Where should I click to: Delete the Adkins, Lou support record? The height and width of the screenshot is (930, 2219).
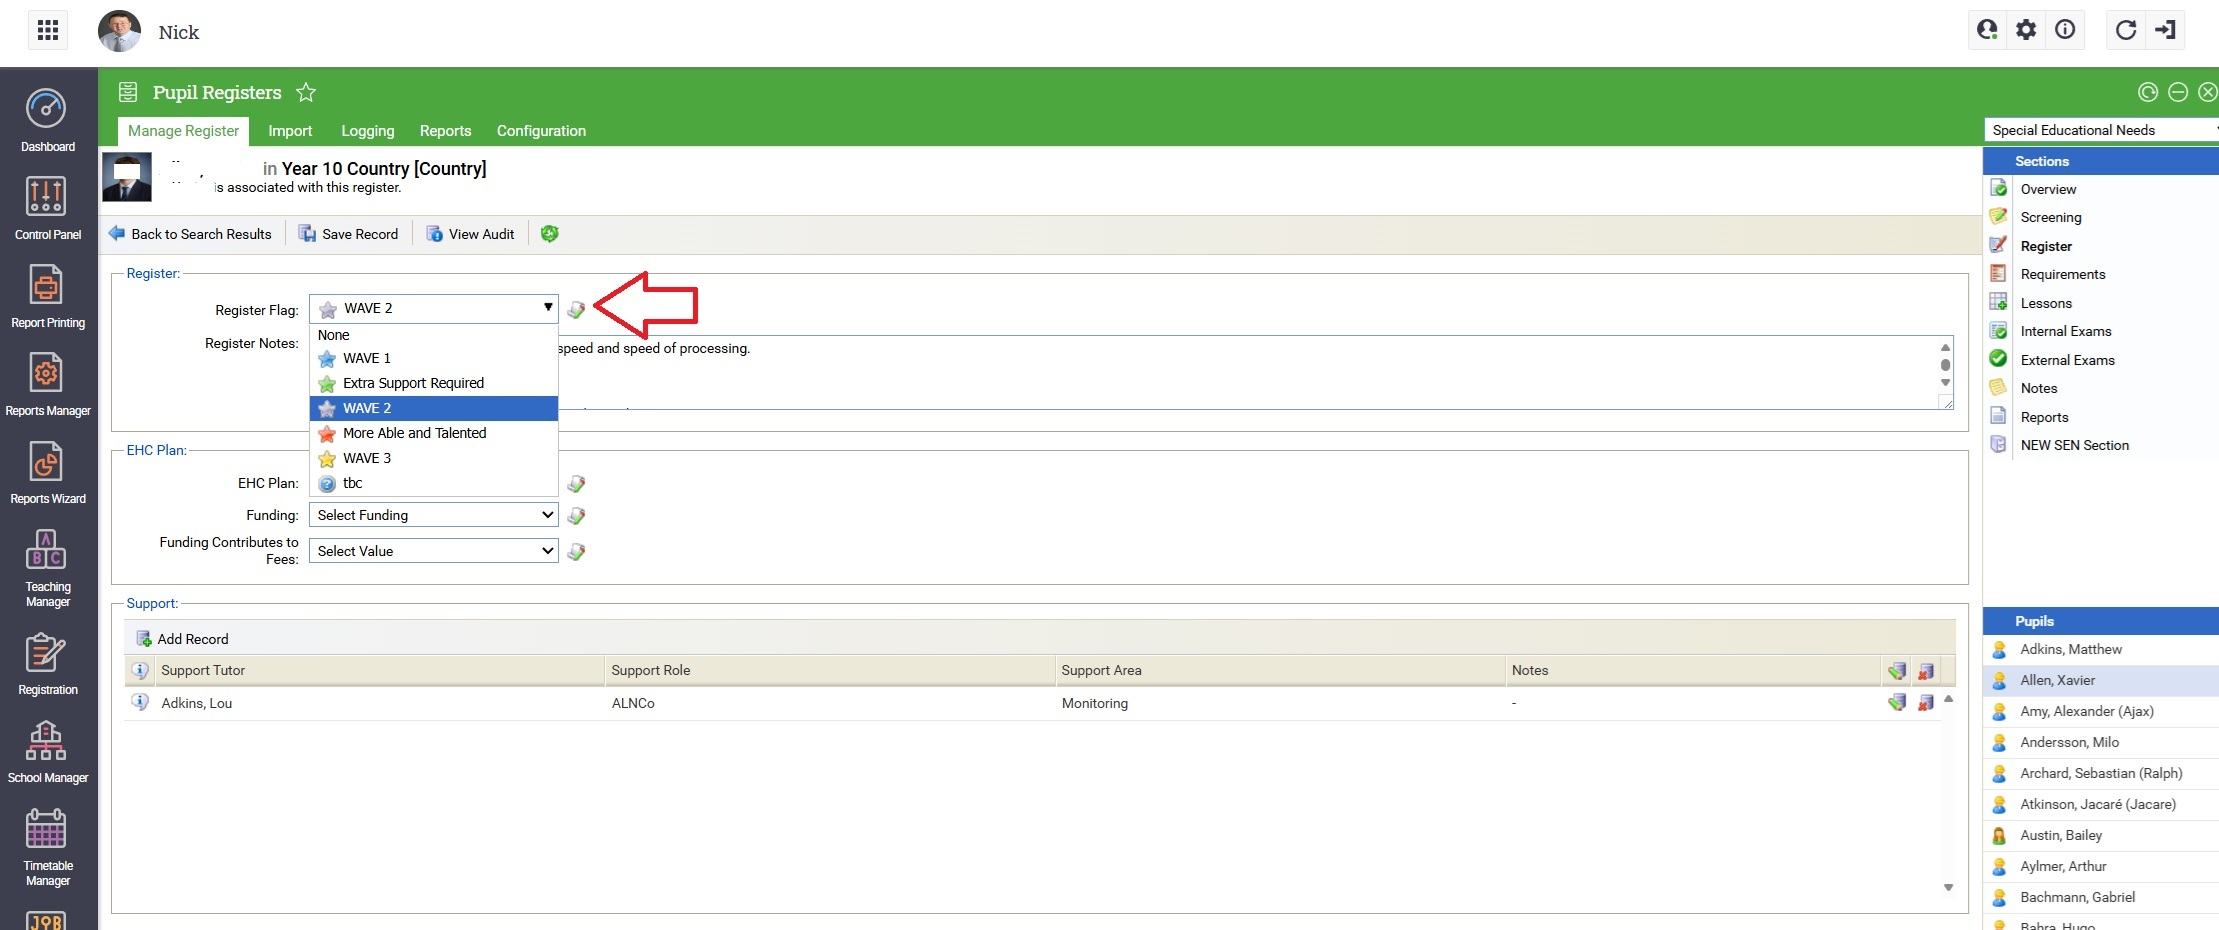[x=1925, y=703]
